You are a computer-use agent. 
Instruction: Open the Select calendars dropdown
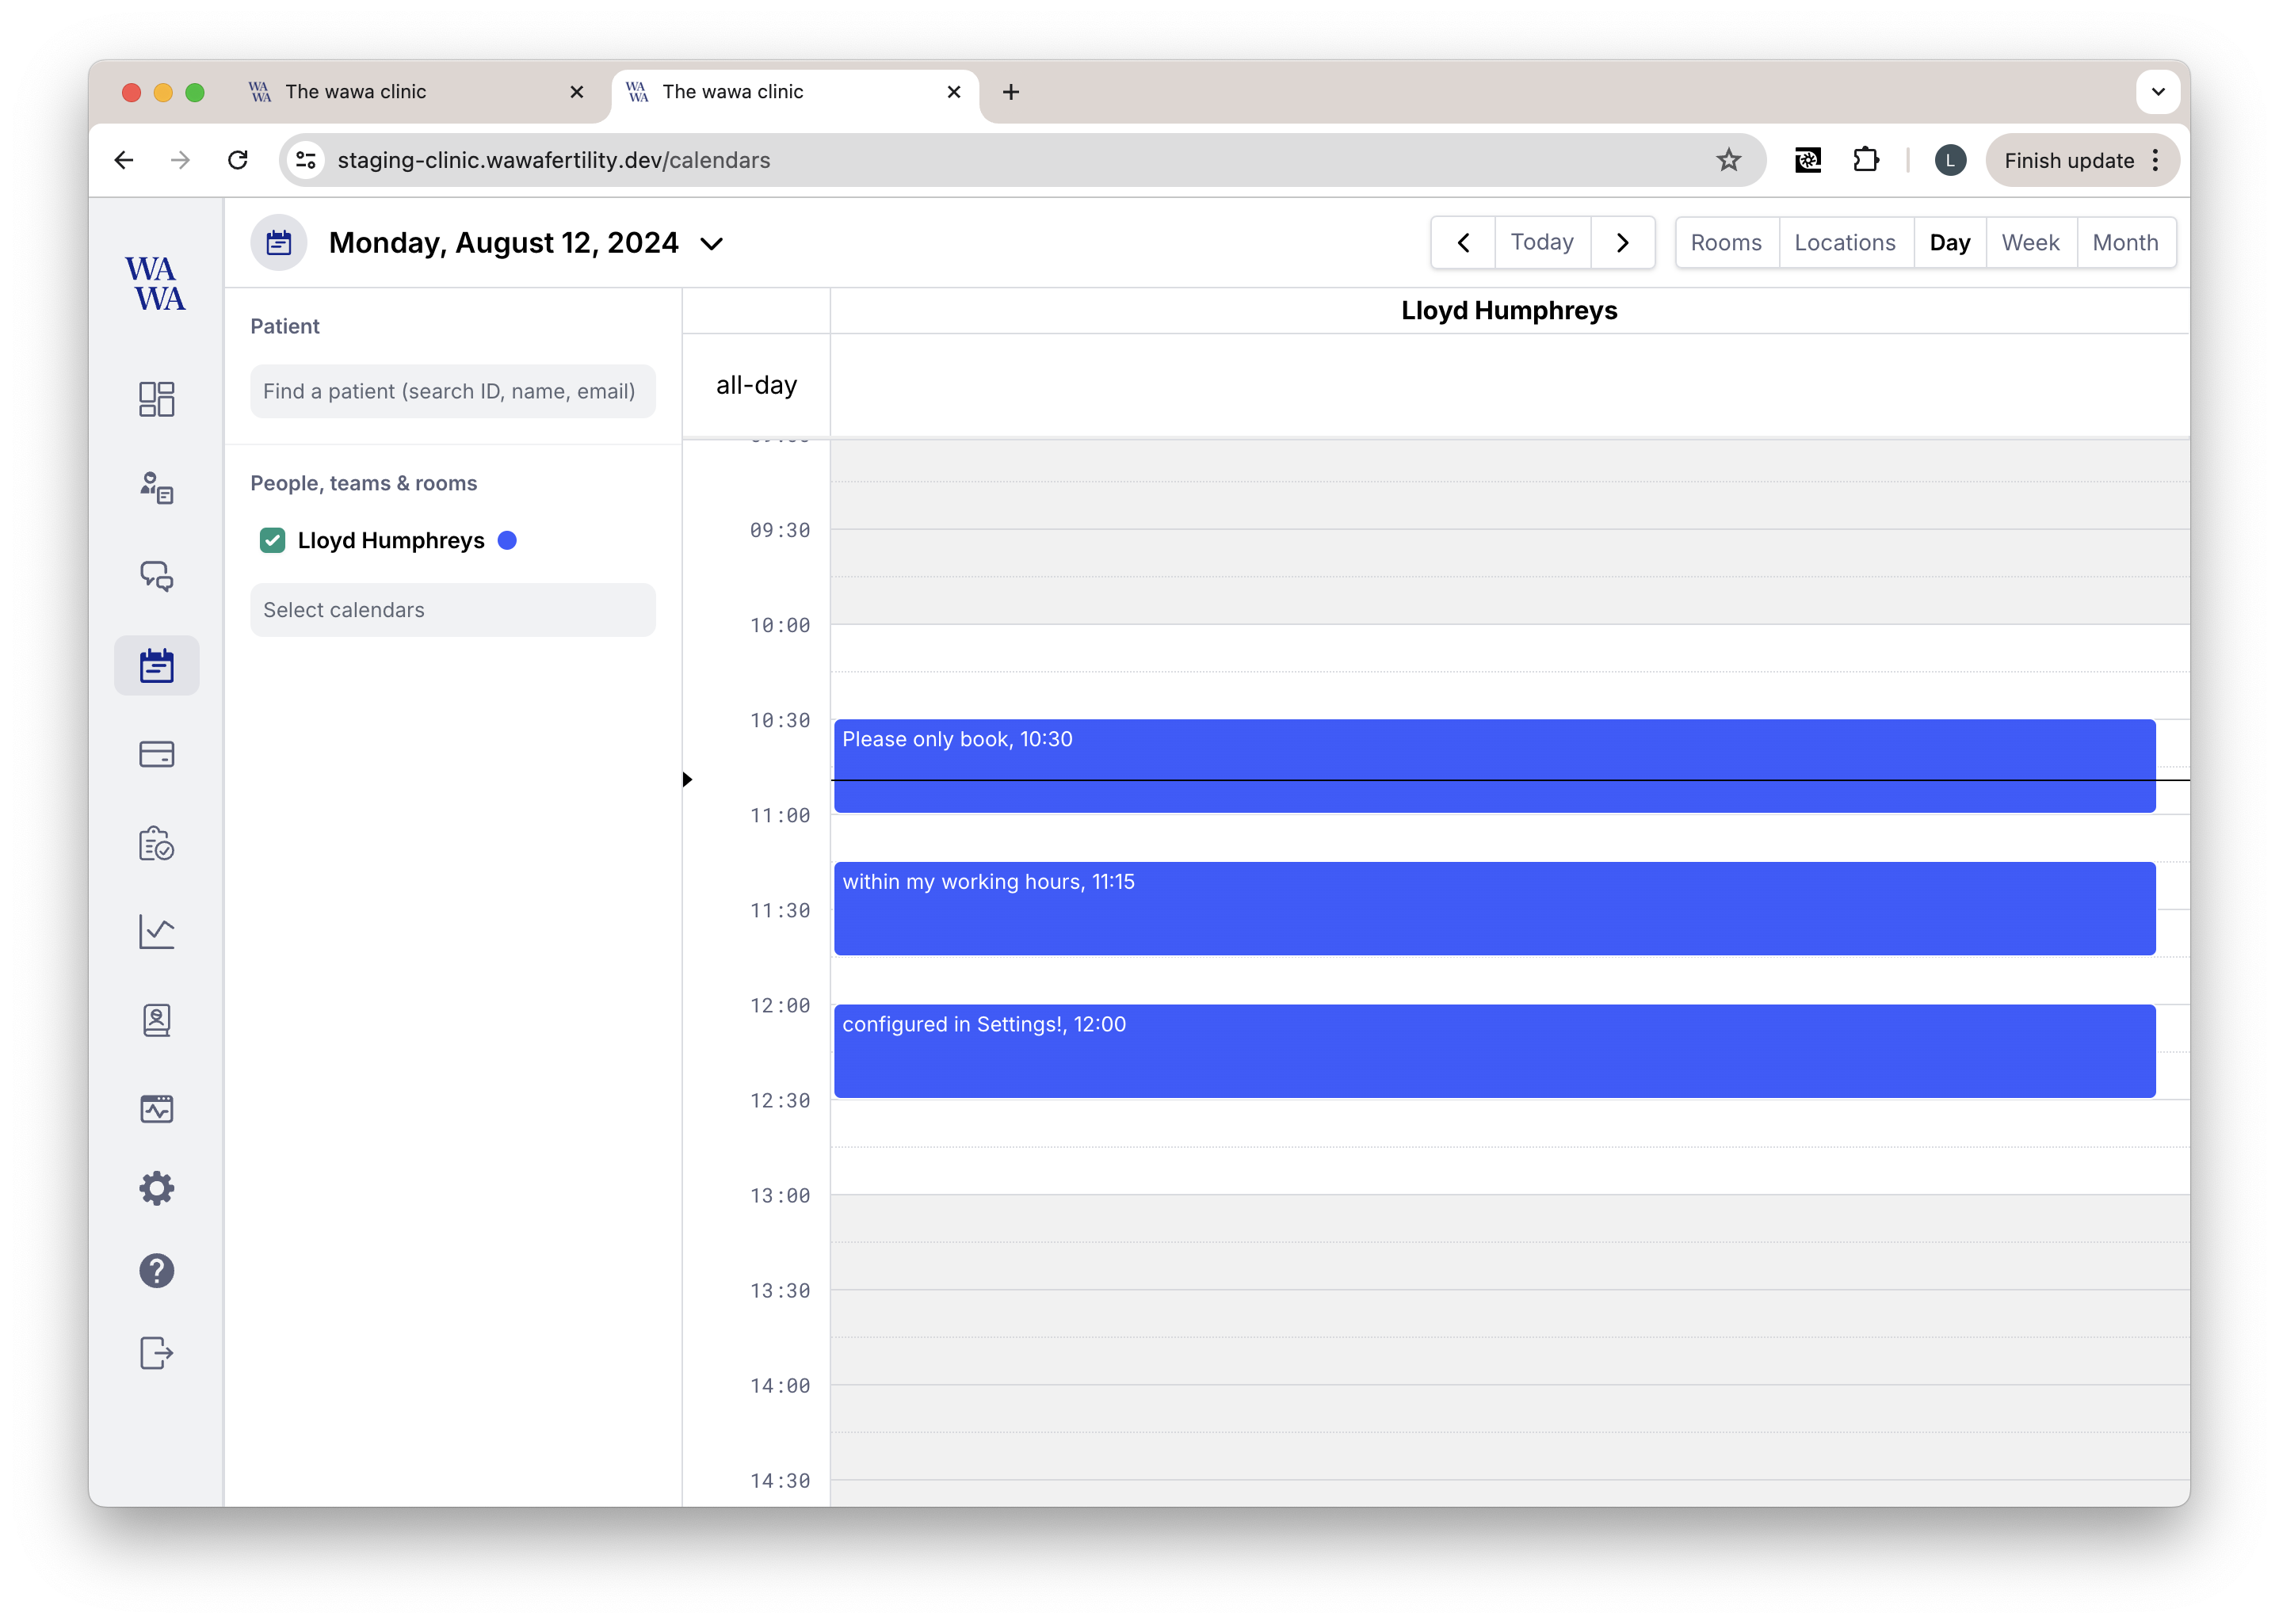click(452, 610)
